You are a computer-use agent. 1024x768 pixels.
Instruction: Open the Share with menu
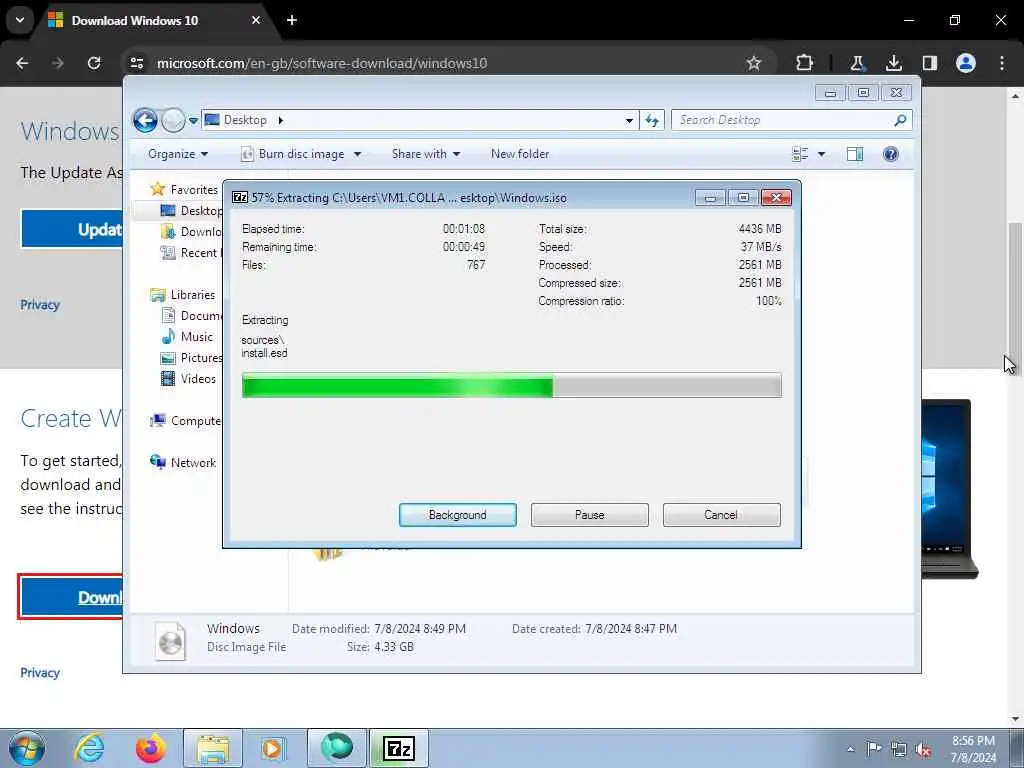tap(426, 154)
